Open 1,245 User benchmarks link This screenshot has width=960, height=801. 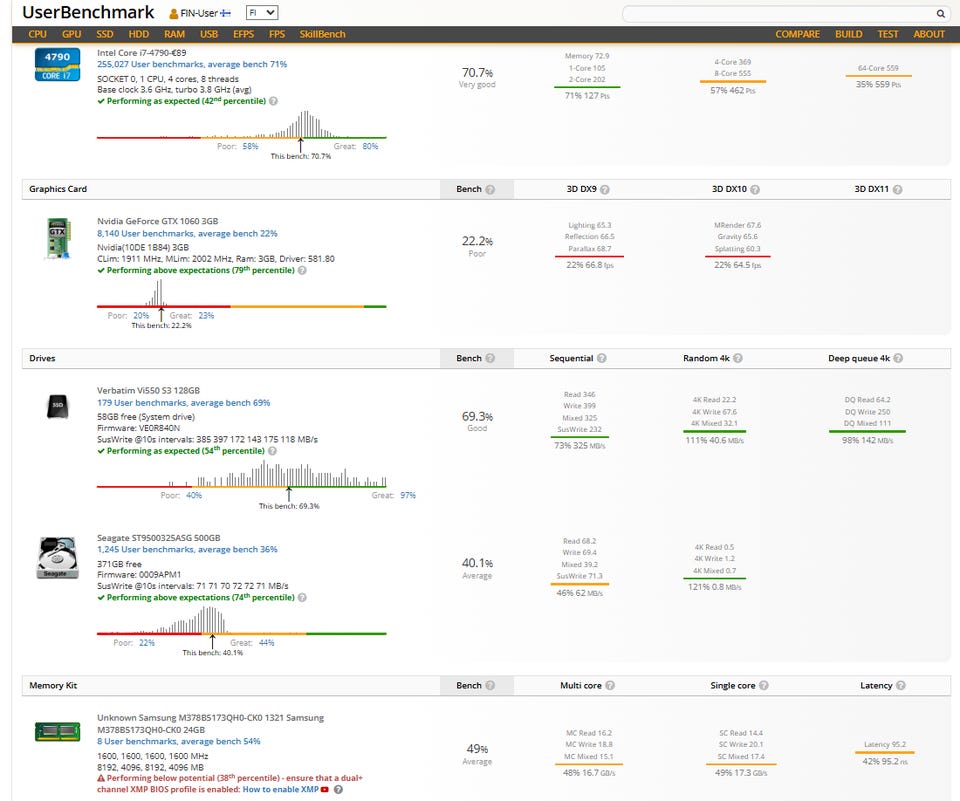(x=187, y=549)
